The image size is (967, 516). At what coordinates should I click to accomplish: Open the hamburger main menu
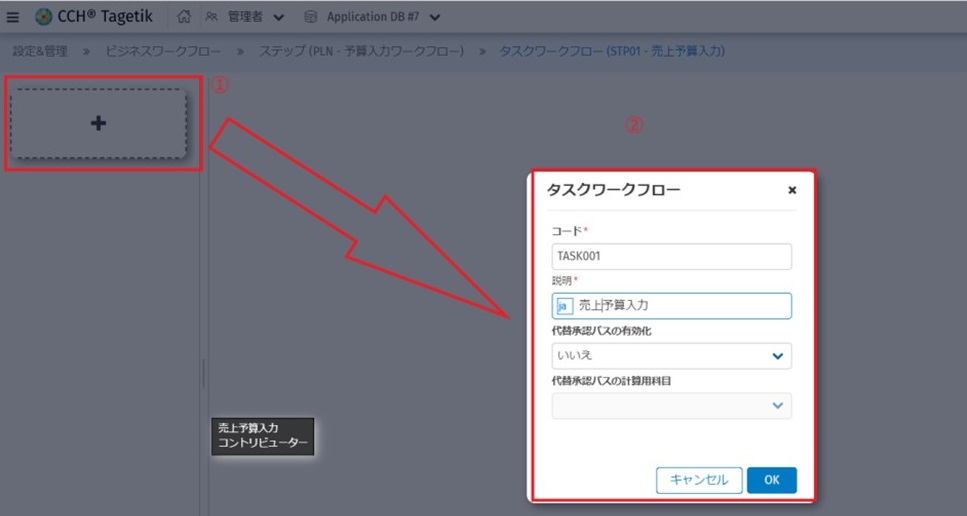13,17
